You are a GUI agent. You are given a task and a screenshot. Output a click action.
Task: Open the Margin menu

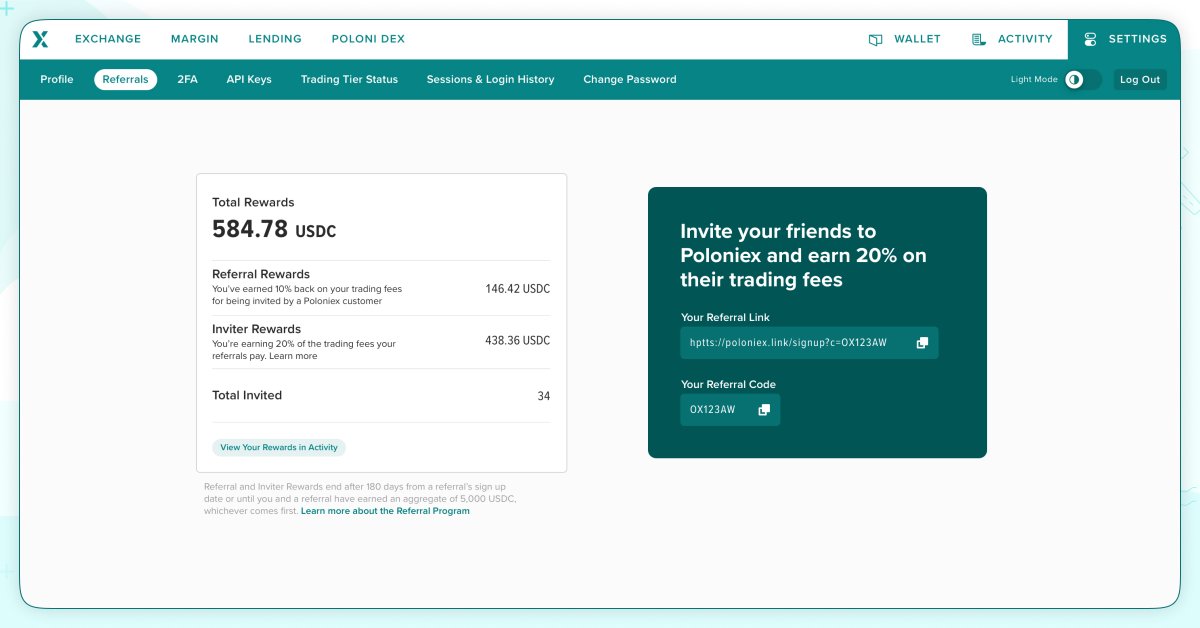(195, 39)
